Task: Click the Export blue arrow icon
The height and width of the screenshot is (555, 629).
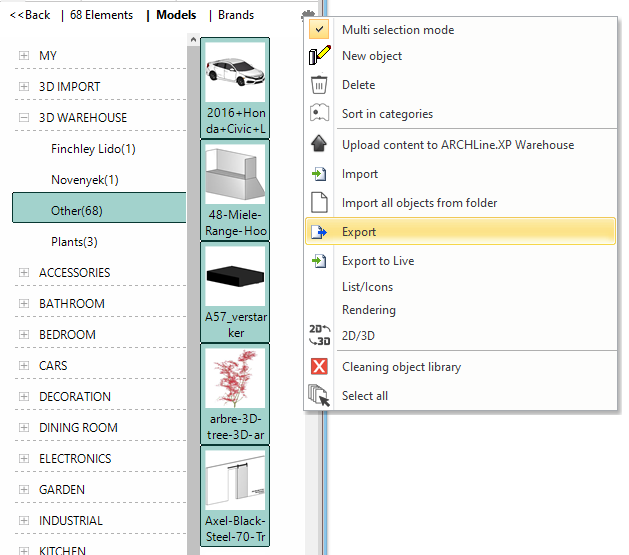Action: [x=319, y=232]
